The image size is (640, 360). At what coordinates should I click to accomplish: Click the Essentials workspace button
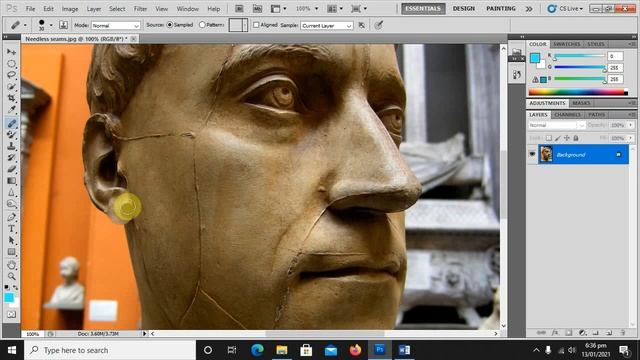[423, 9]
